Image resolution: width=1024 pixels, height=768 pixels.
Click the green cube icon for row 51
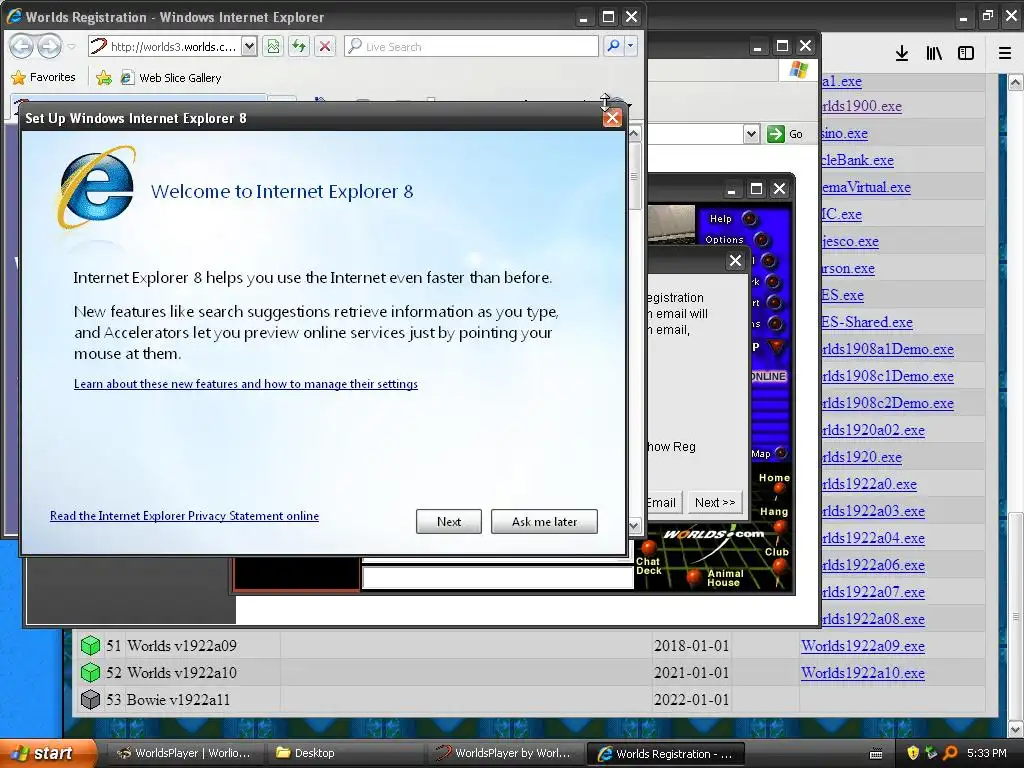(x=90, y=646)
